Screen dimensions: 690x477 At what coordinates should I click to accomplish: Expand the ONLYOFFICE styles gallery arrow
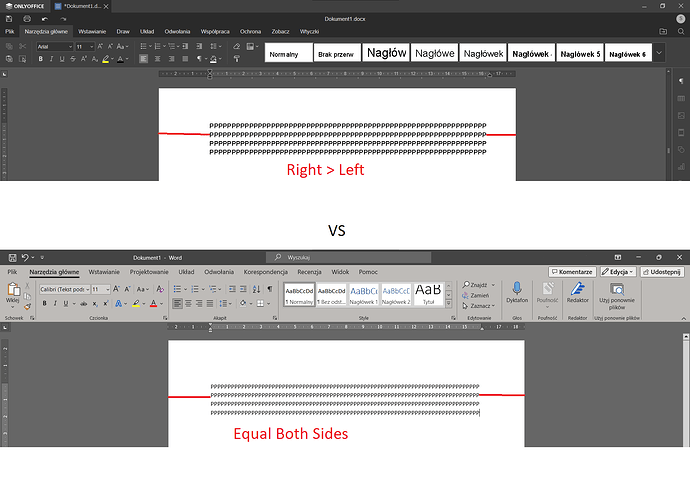(659, 53)
